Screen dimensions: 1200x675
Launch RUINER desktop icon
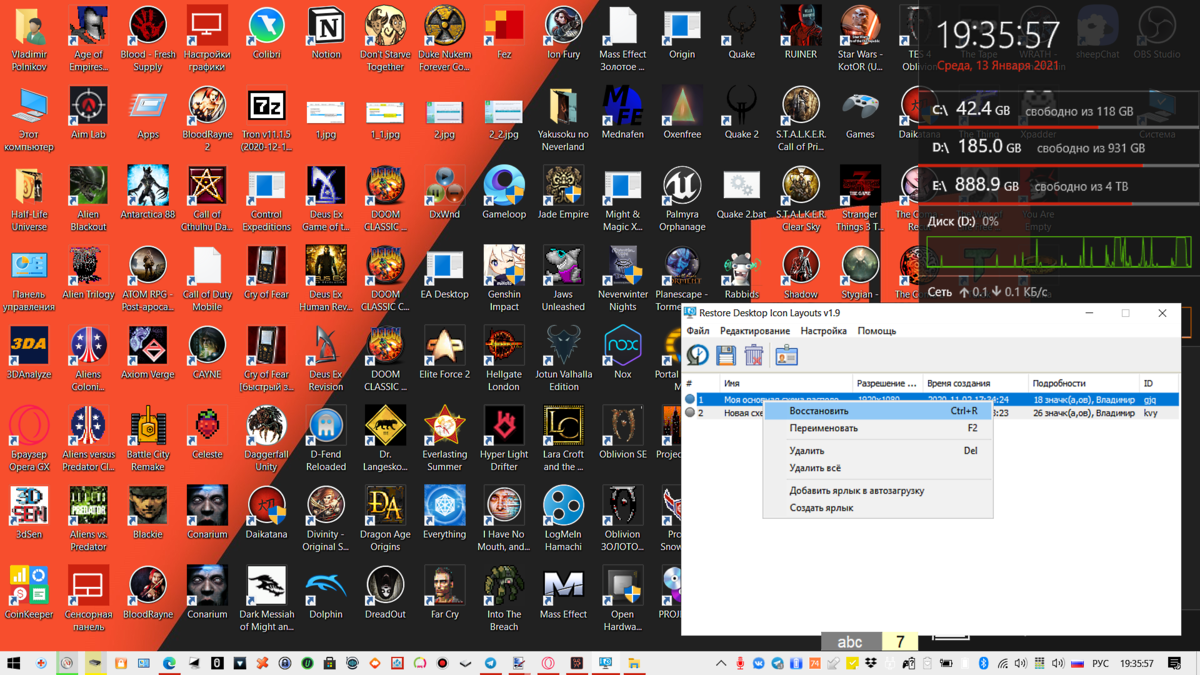click(801, 32)
